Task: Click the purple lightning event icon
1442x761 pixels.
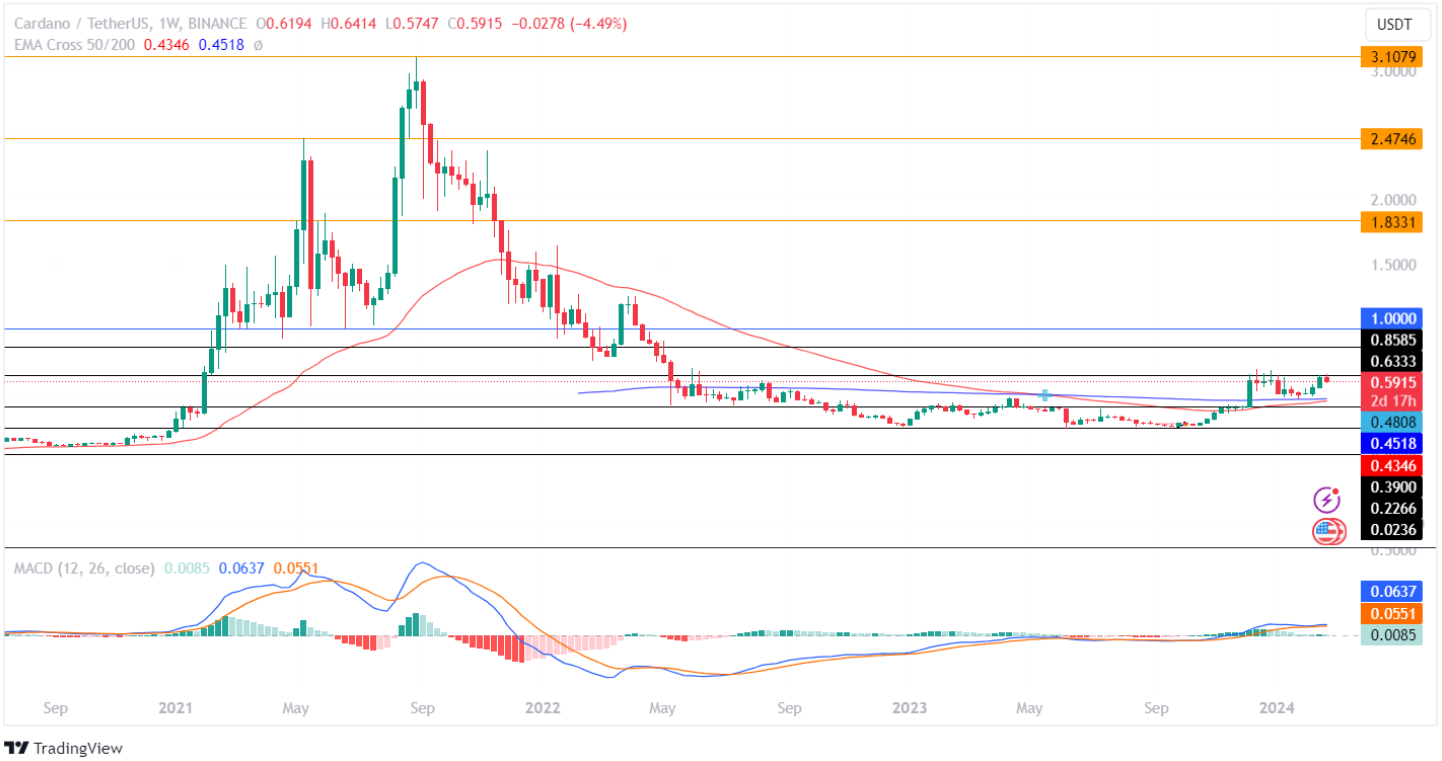Action: click(1328, 498)
